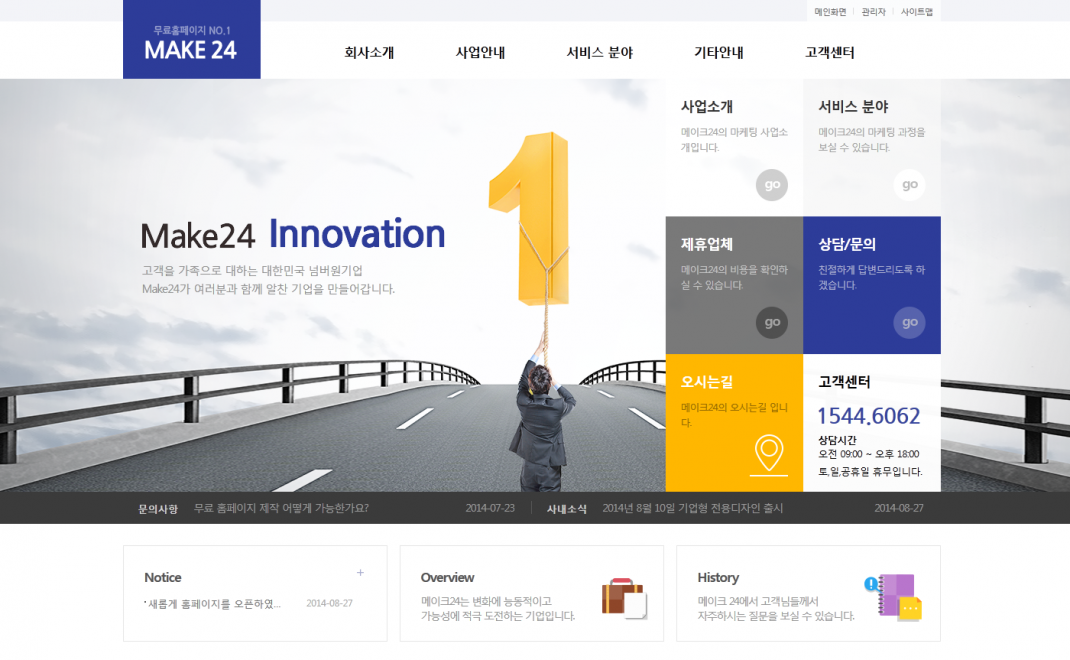Open the 회사소개 menu
This screenshot has height=660, width=1070.
369,53
